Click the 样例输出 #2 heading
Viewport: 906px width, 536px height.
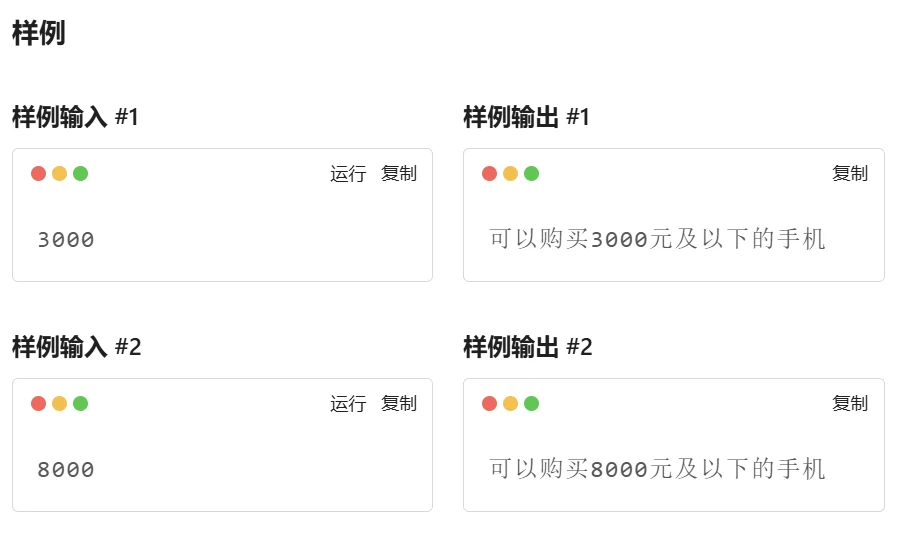[528, 347]
